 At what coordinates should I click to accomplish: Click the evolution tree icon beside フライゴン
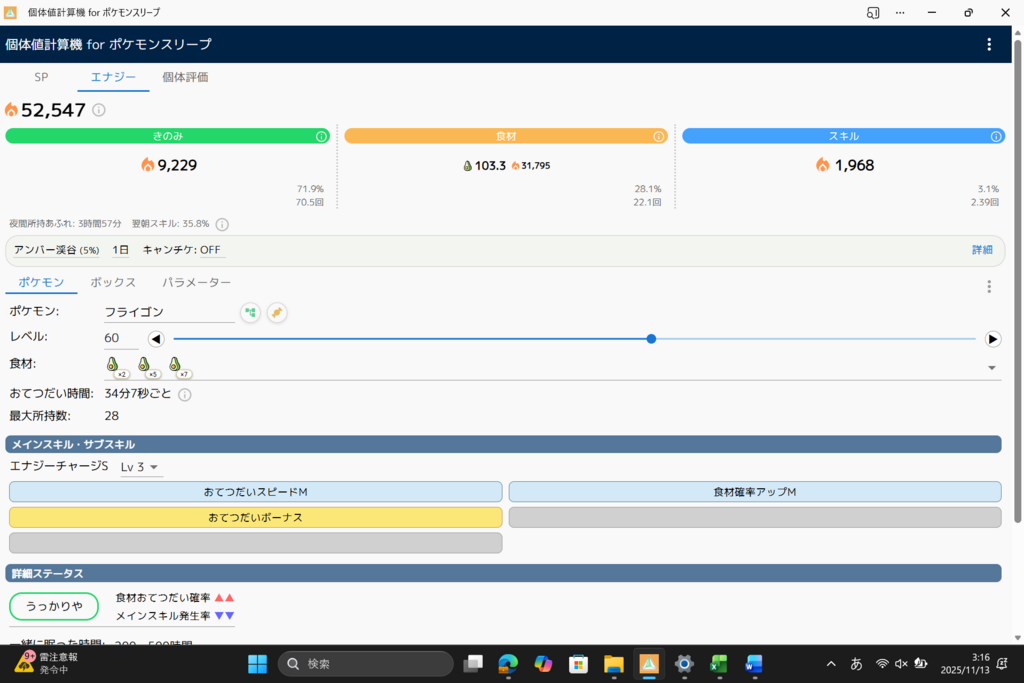click(x=250, y=313)
